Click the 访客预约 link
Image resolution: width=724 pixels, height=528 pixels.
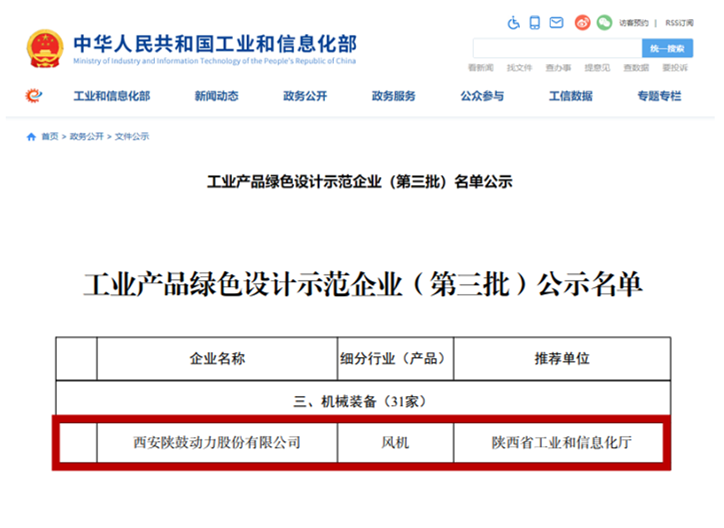[634, 23]
